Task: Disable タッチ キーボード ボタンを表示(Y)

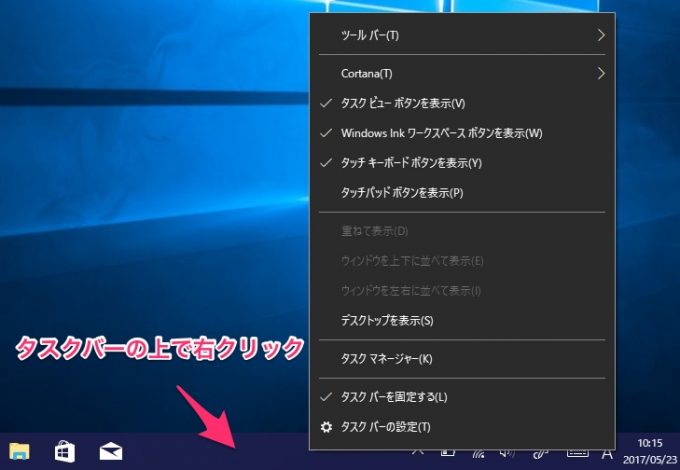Action: coord(462,163)
